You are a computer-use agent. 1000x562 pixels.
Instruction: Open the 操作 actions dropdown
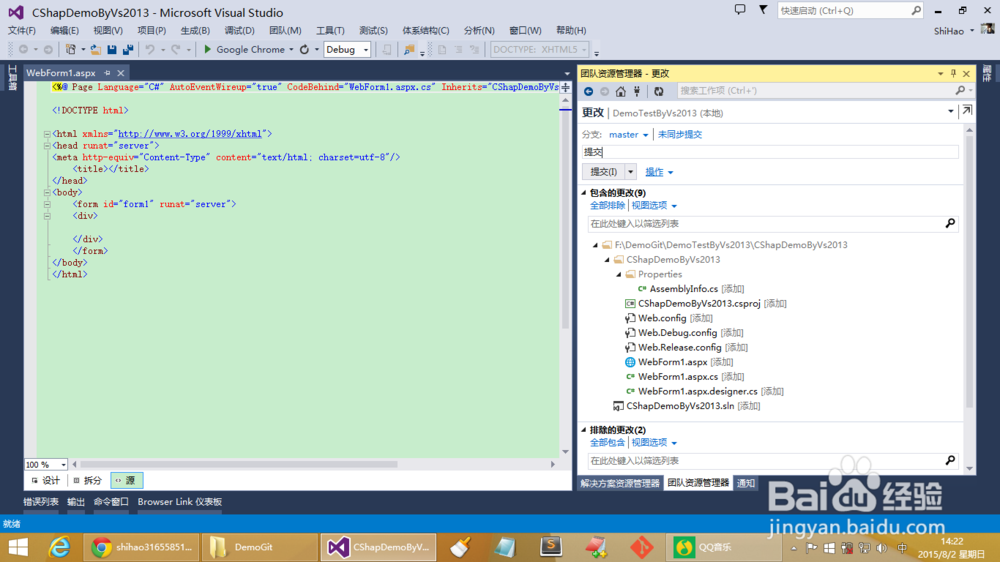(659, 172)
